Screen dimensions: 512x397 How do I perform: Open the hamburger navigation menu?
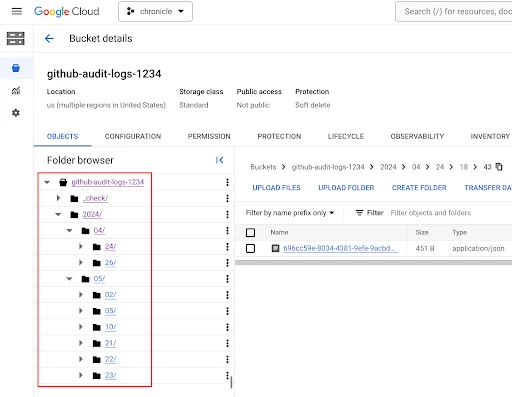click(x=16, y=11)
